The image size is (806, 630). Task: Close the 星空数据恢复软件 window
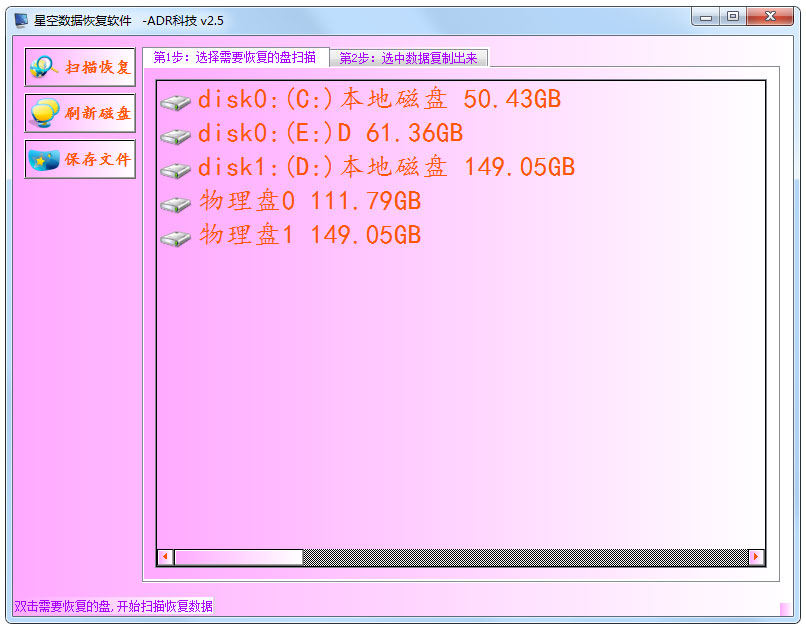click(x=770, y=17)
